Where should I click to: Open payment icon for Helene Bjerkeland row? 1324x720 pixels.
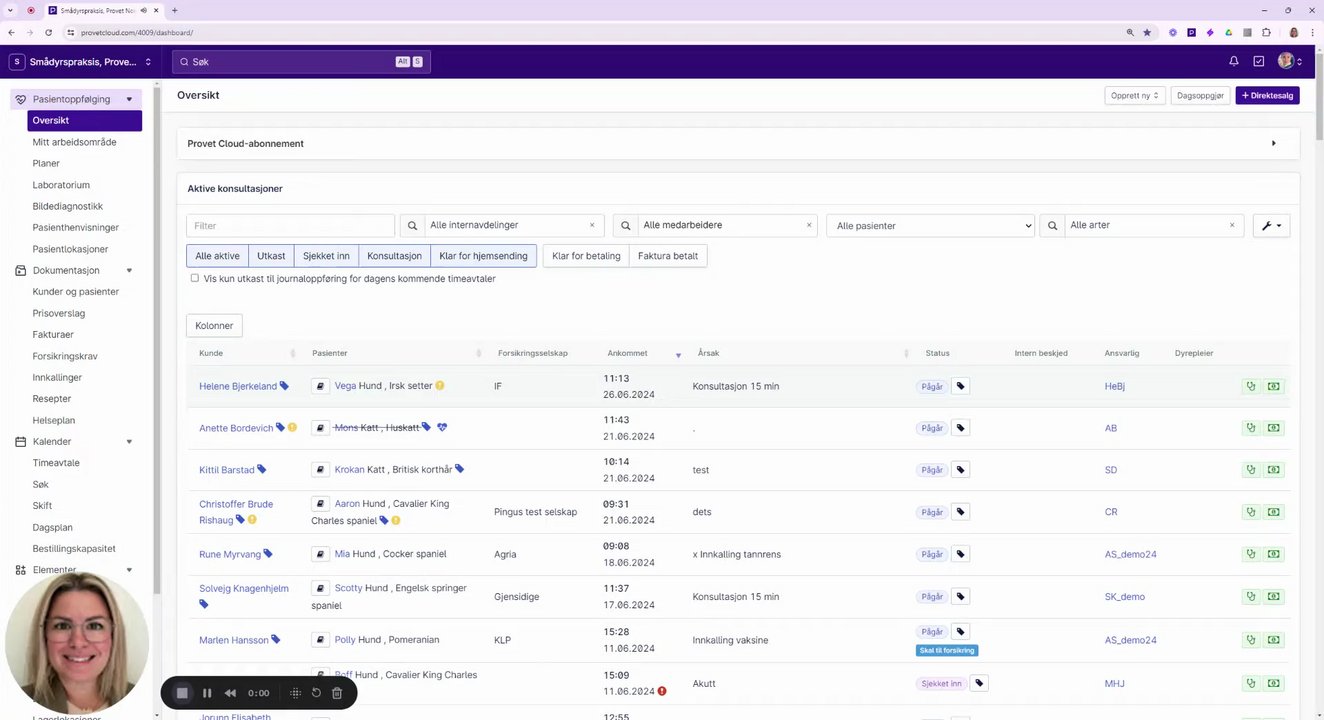pyautogui.click(x=1273, y=386)
